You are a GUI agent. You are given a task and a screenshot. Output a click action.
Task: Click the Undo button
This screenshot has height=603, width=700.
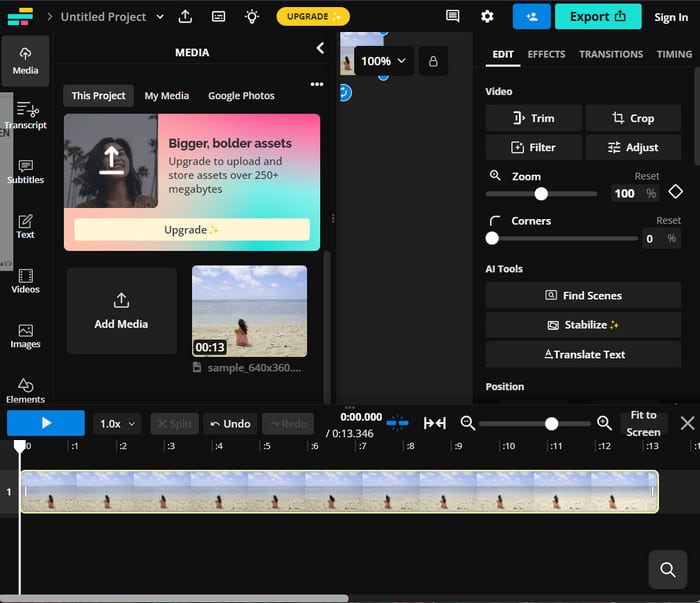coord(230,424)
